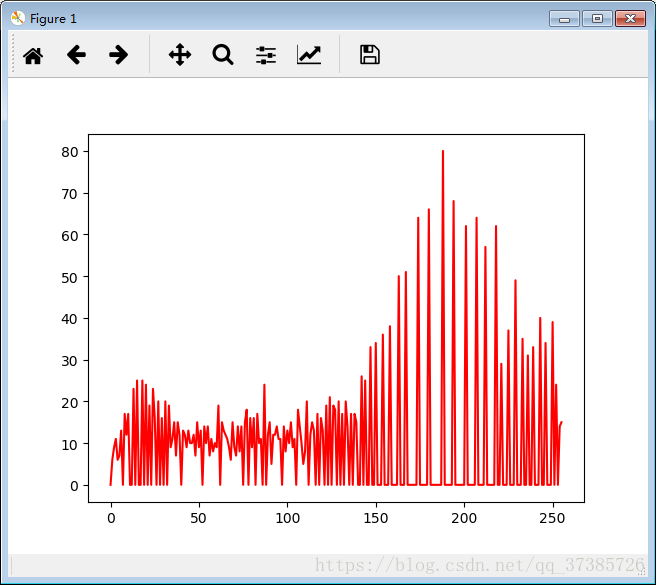Open the Configure subplots dialog

pos(266,55)
